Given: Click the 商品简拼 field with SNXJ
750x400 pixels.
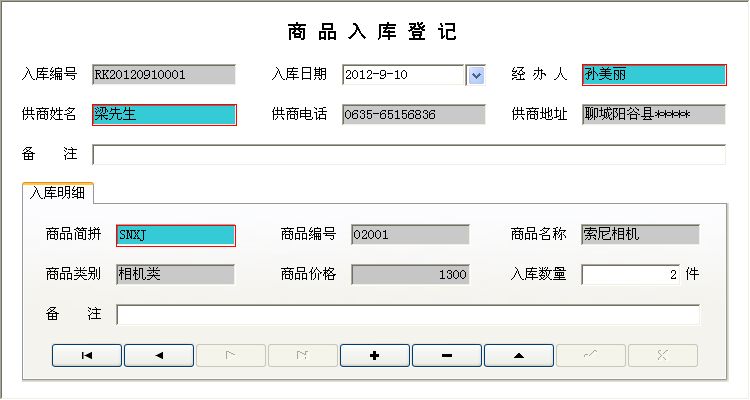Looking at the screenshot, I should tap(176, 235).
